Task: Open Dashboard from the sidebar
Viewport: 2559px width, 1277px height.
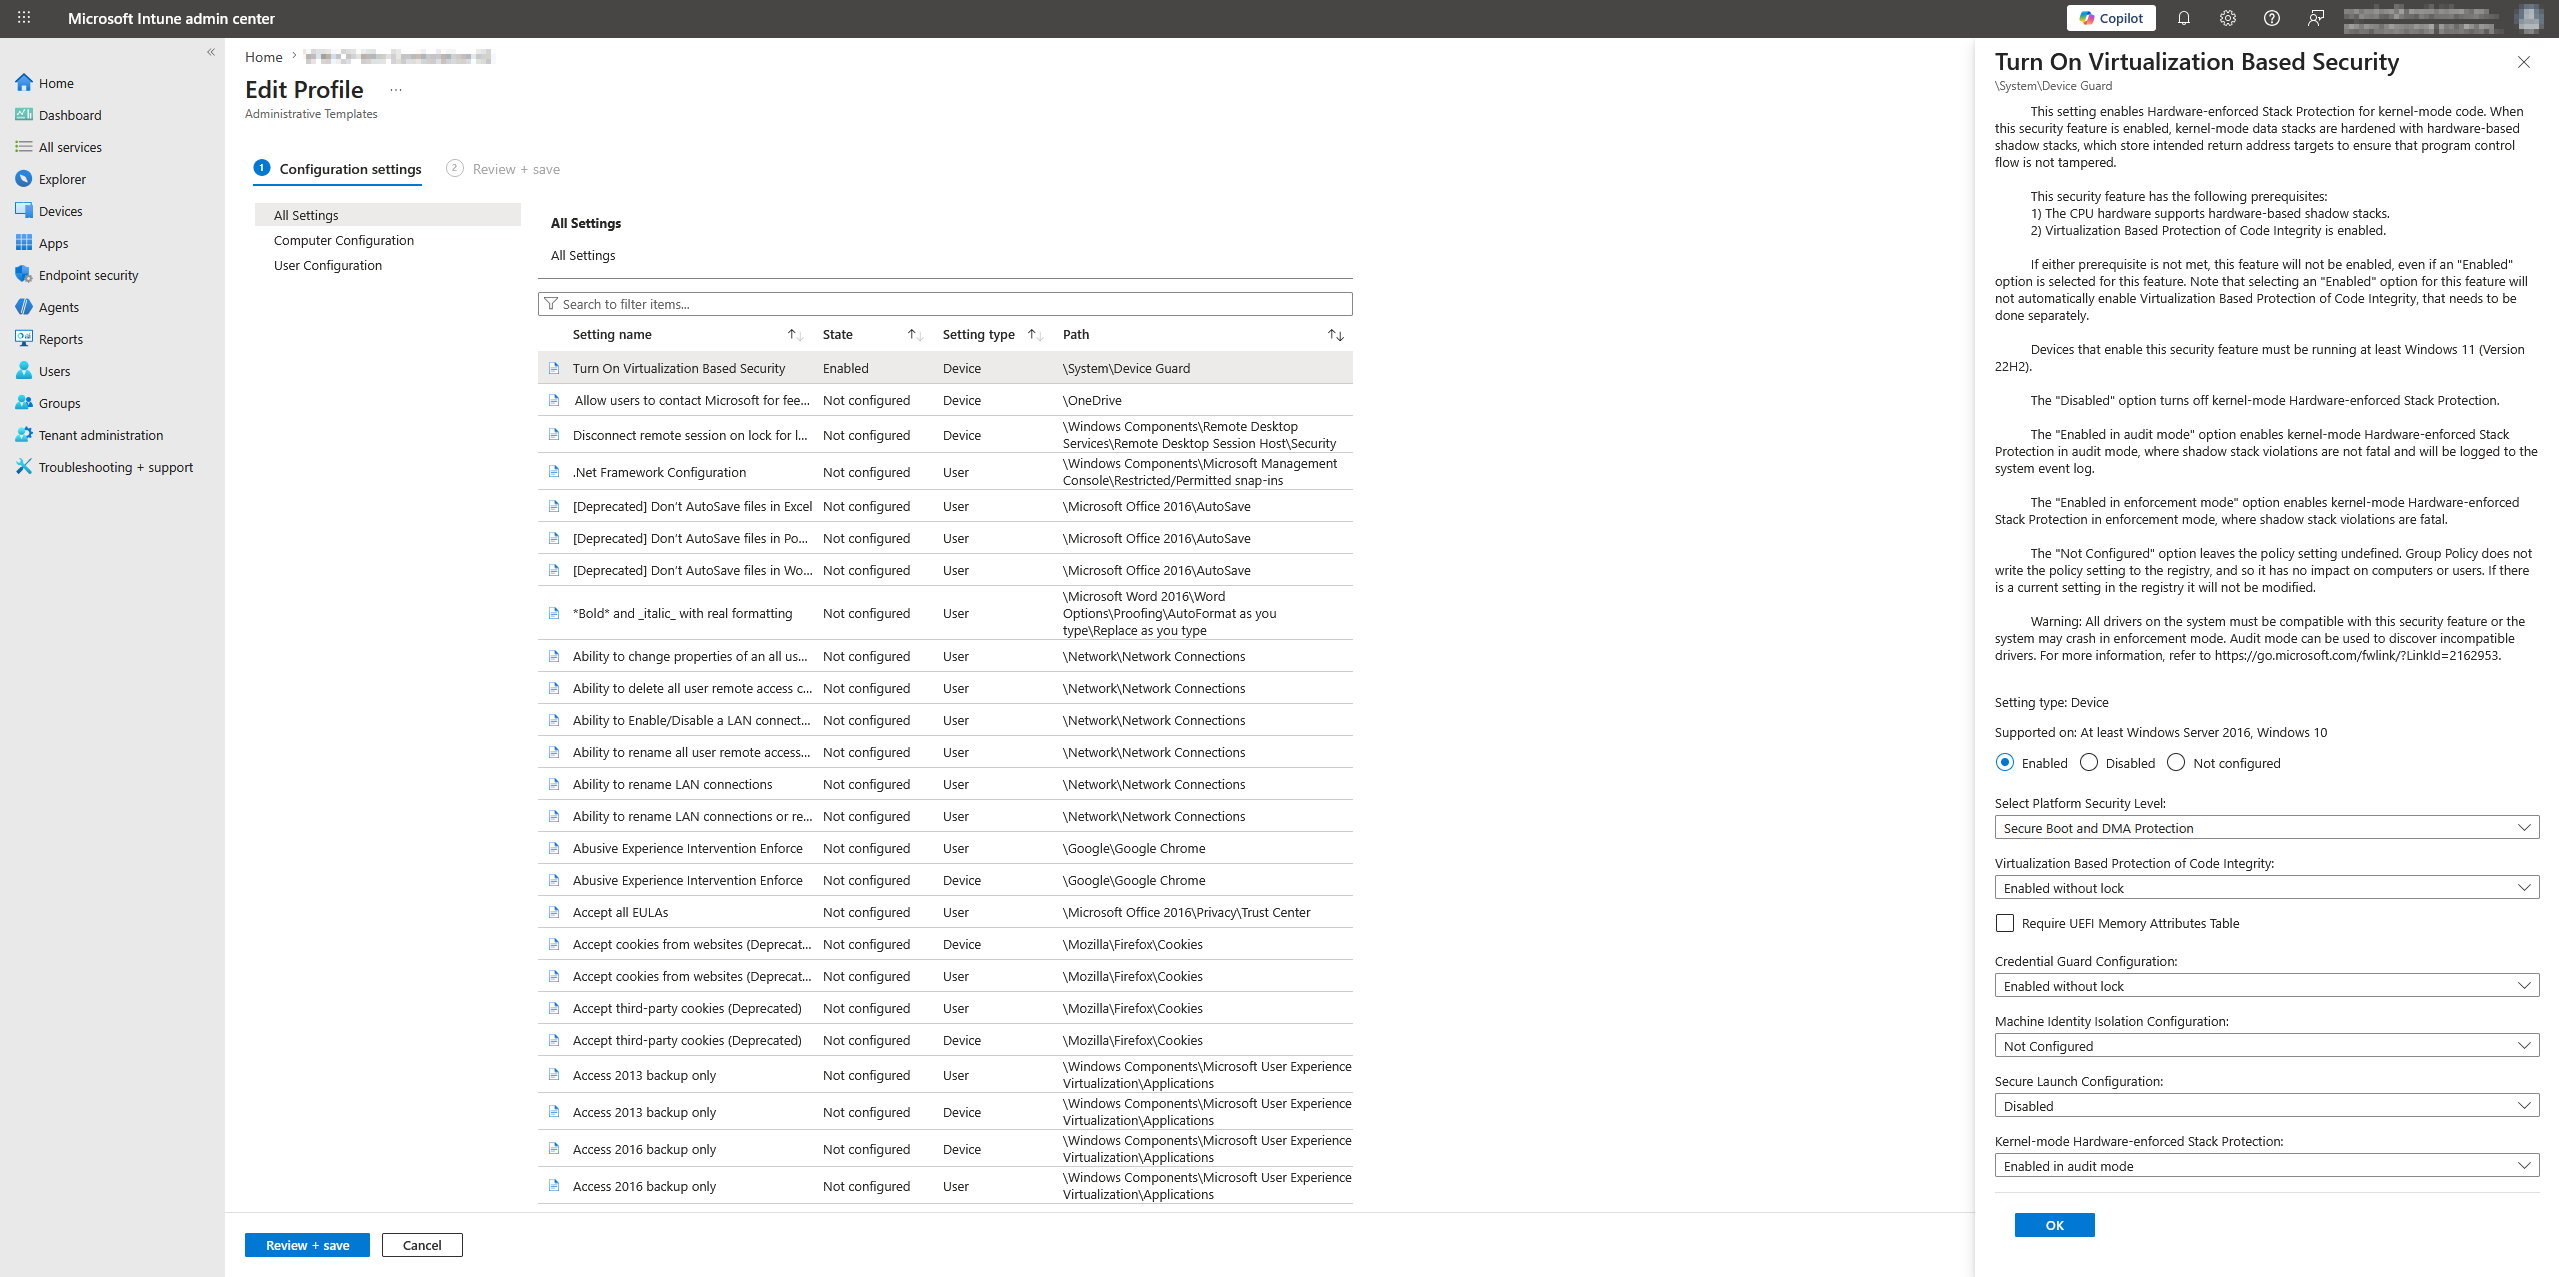Action: (70, 115)
